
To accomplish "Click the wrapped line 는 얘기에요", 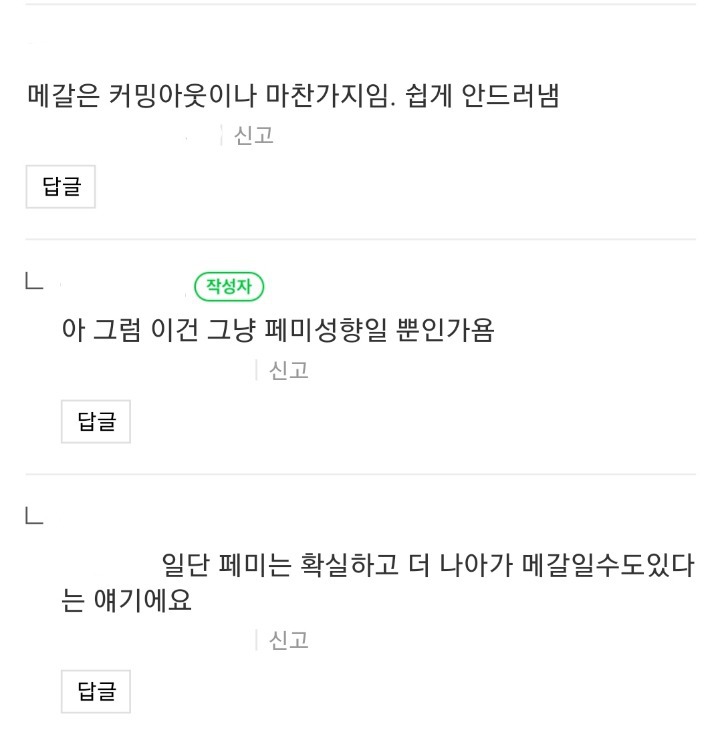I will point(126,602).
